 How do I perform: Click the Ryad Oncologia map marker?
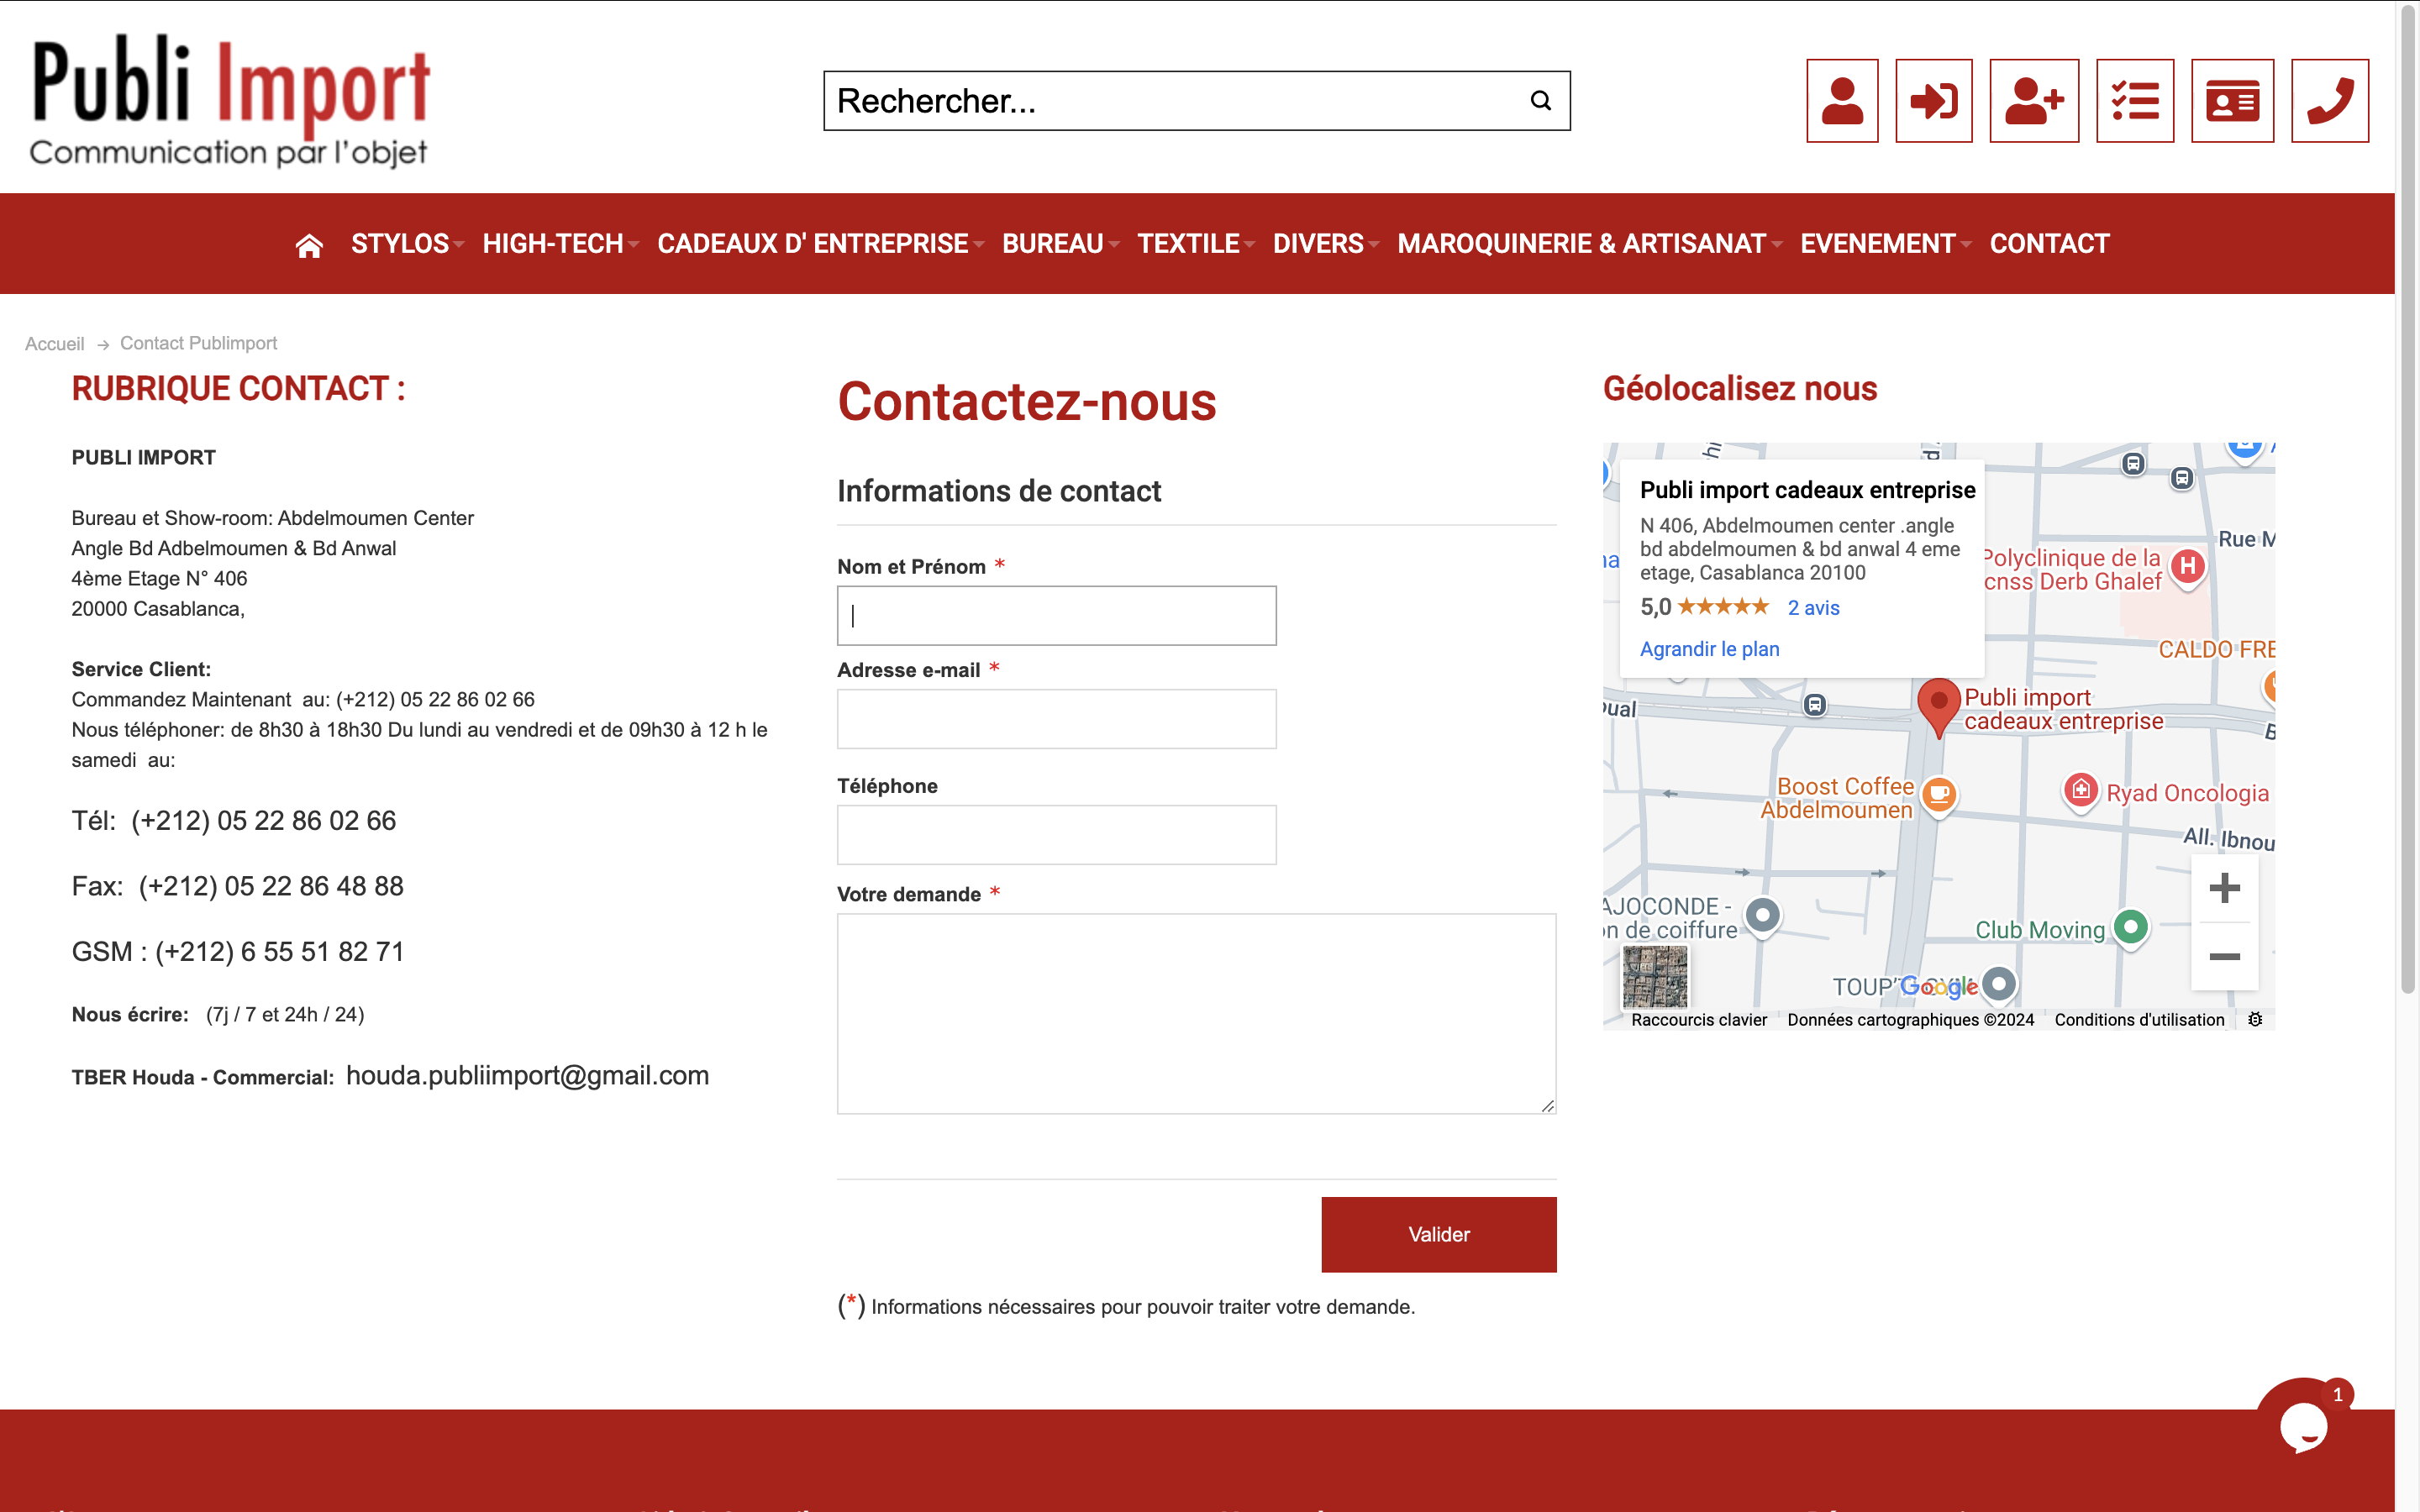coord(2081,791)
